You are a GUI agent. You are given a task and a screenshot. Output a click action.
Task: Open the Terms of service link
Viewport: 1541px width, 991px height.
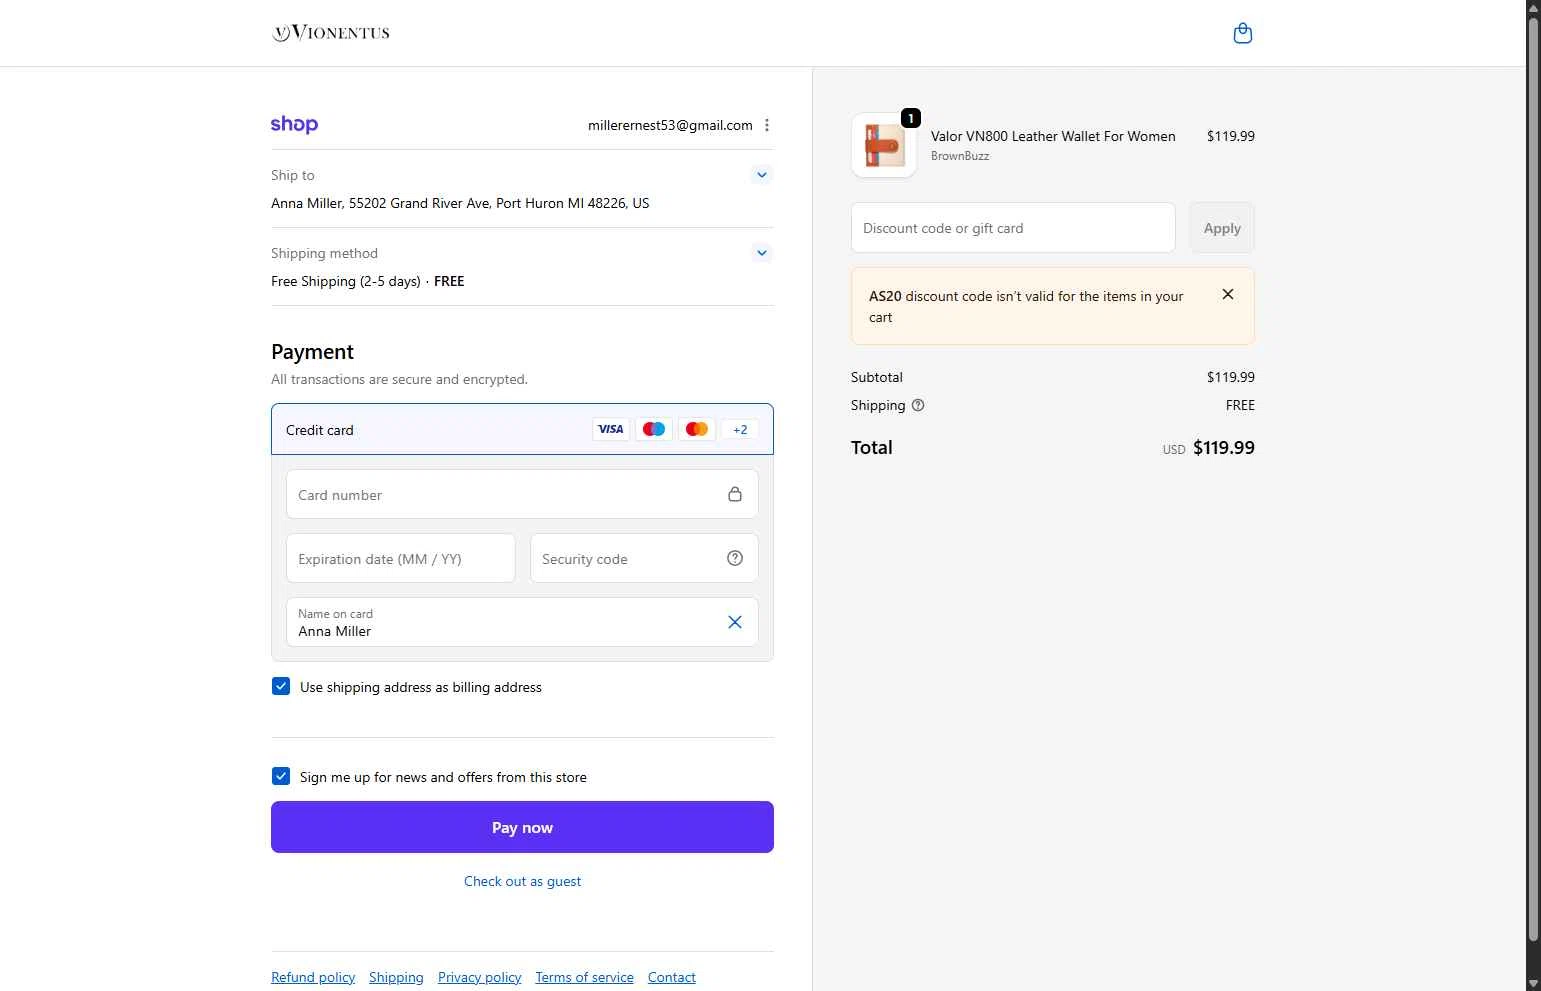584,977
